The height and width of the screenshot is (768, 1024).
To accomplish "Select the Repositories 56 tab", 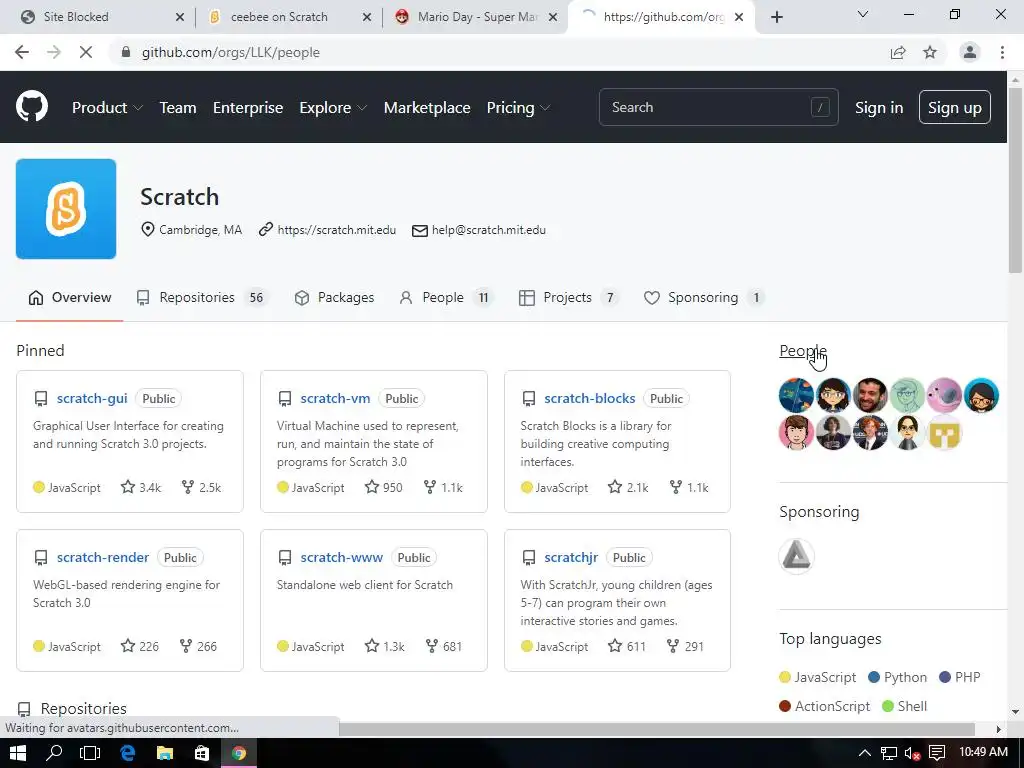I will point(202,298).
